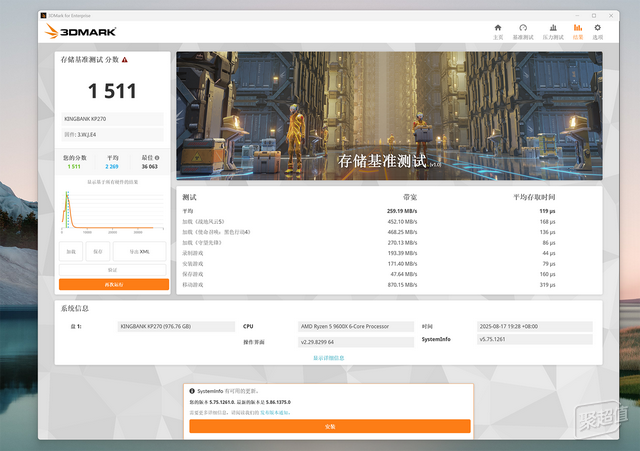Open the Home tab icon
Screen dimensions: 640x451
498,28
